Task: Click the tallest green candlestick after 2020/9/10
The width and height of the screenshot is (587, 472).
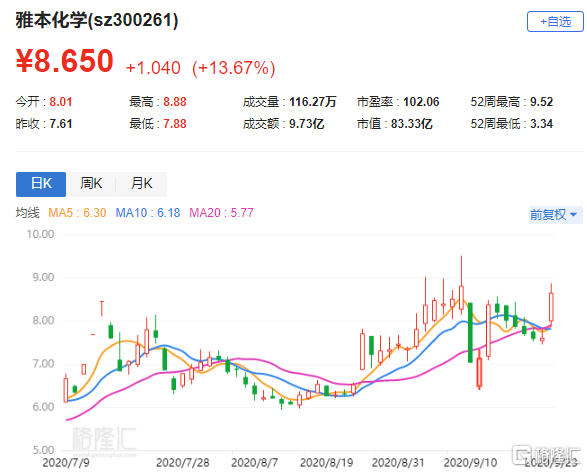Action: coord(470,333)
